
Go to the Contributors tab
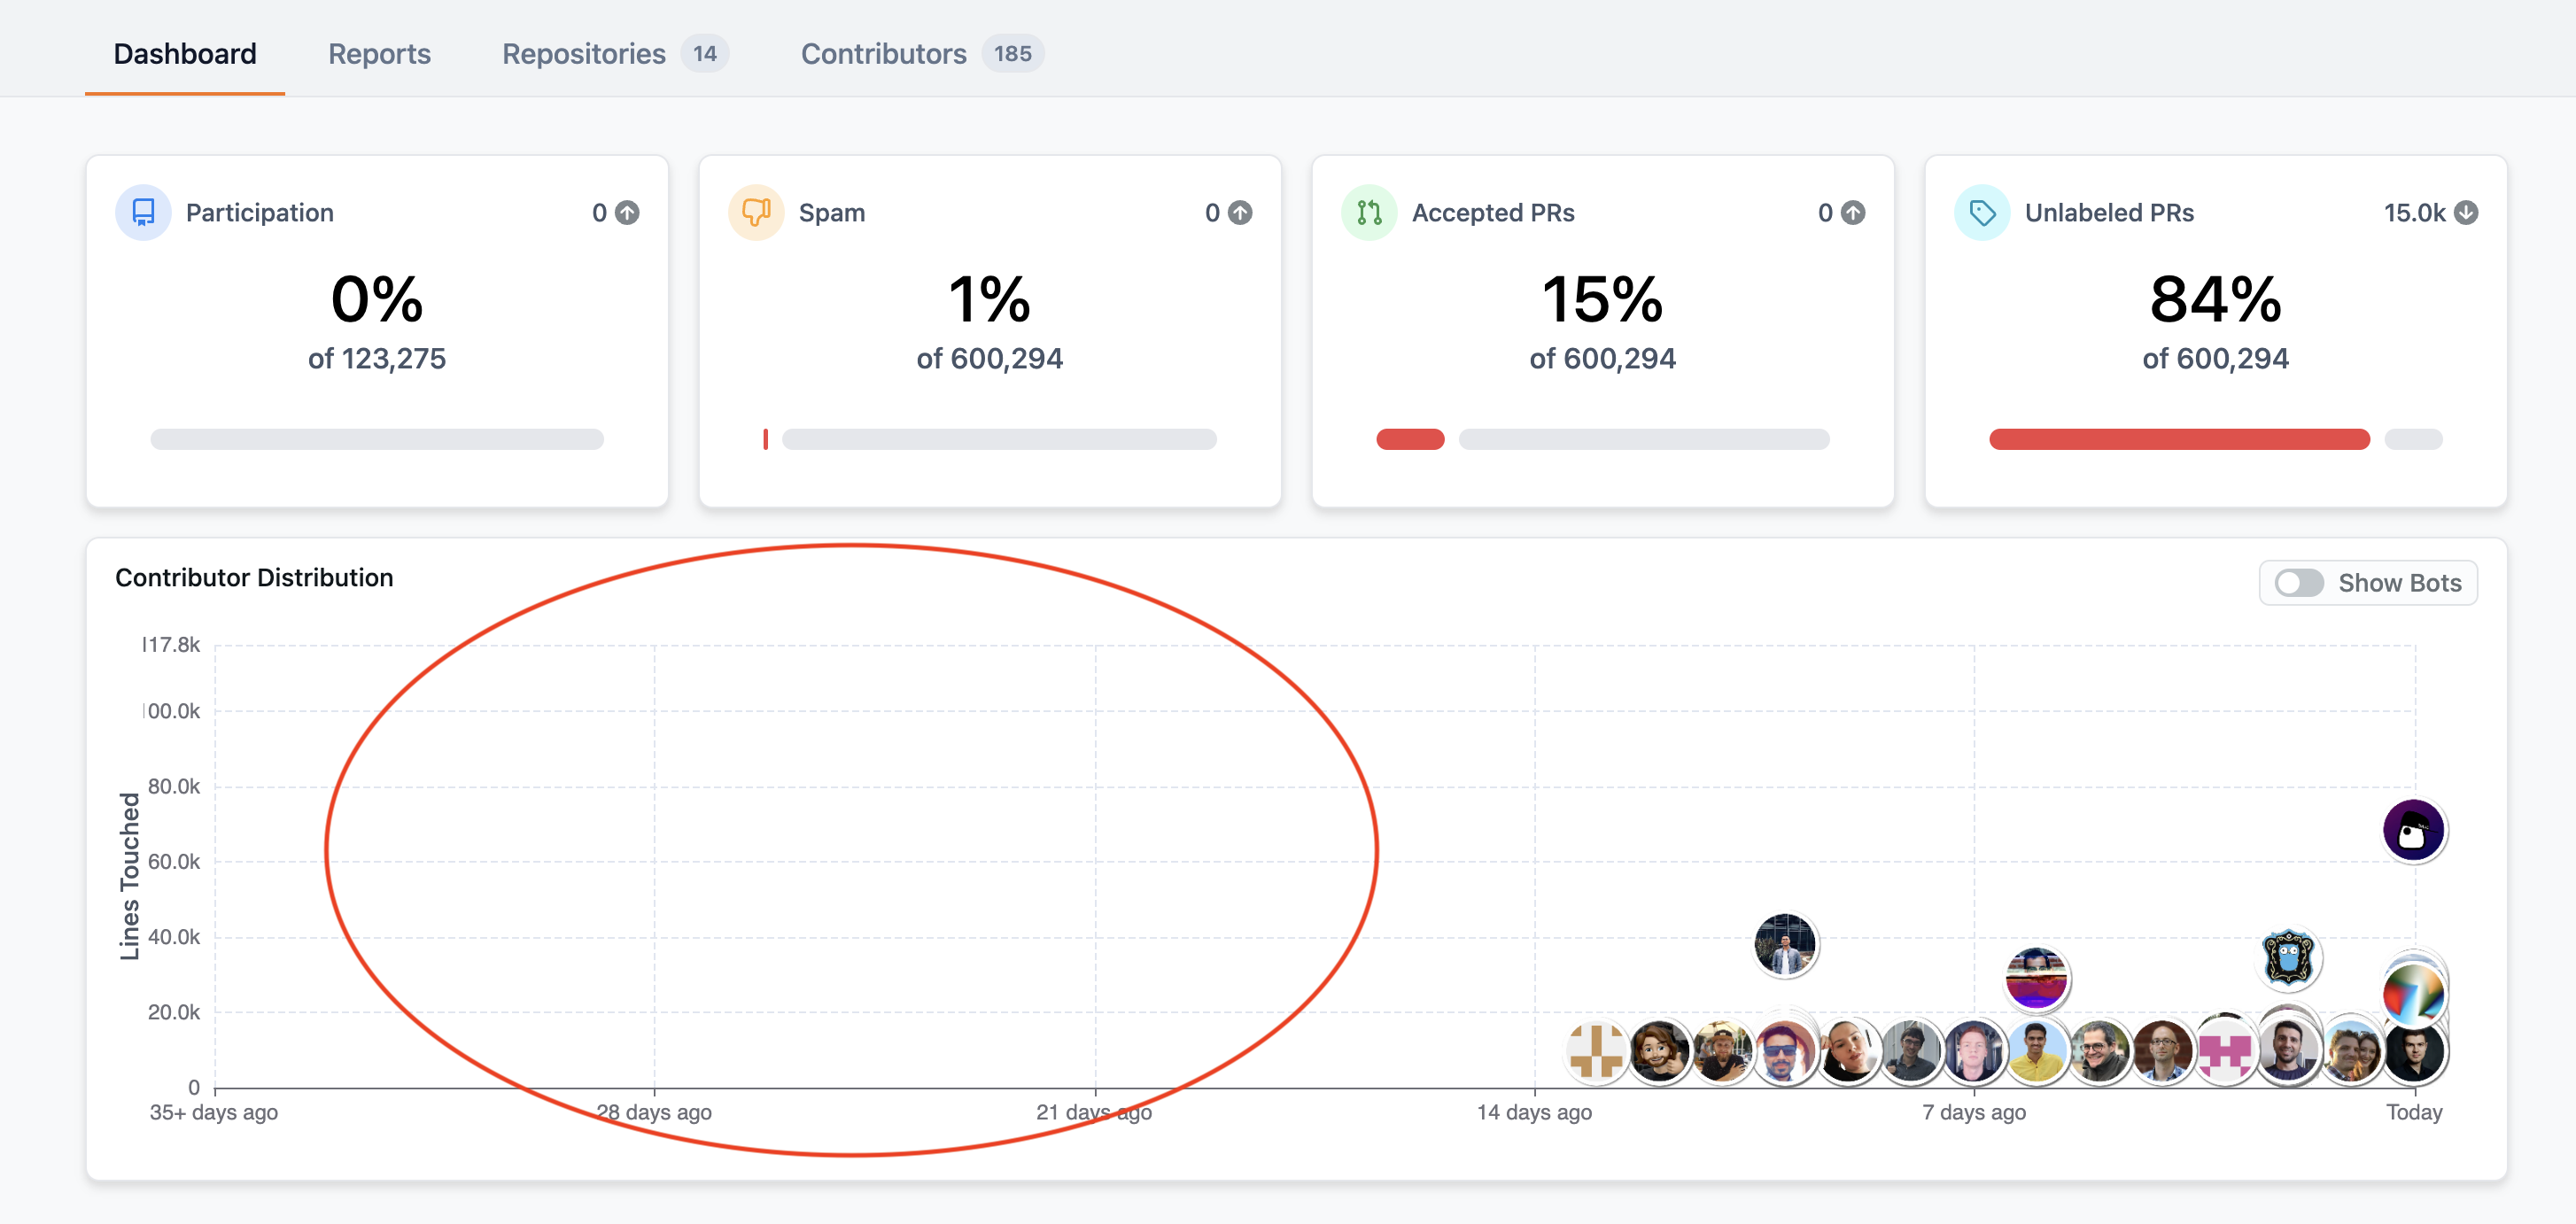[921, 53]
